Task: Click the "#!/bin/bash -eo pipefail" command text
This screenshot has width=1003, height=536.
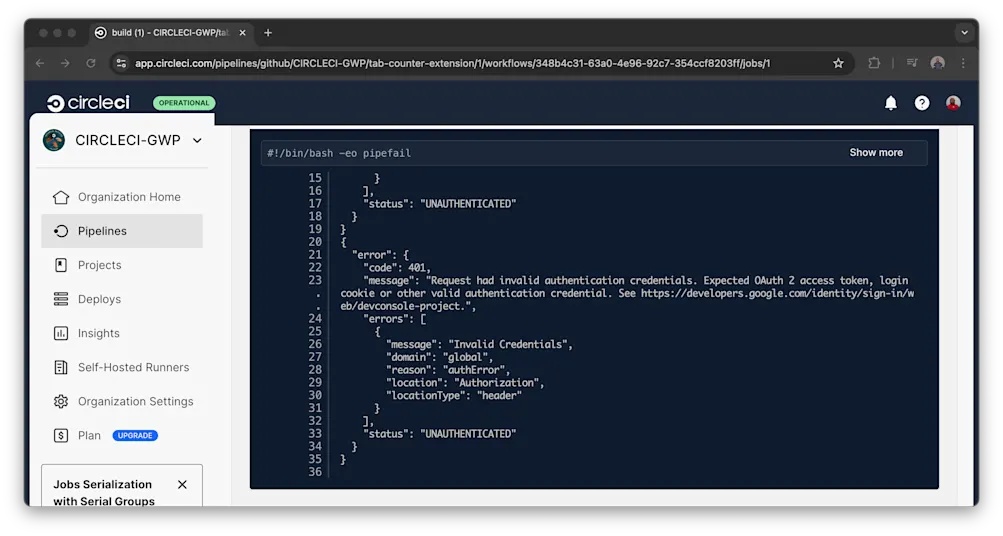Action: [338, 153]
